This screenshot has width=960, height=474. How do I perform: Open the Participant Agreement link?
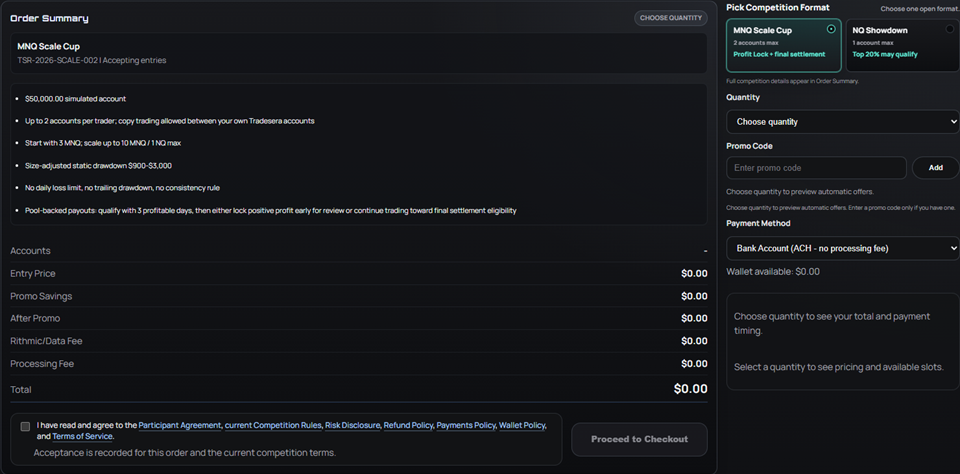click(x=180, y=425)
